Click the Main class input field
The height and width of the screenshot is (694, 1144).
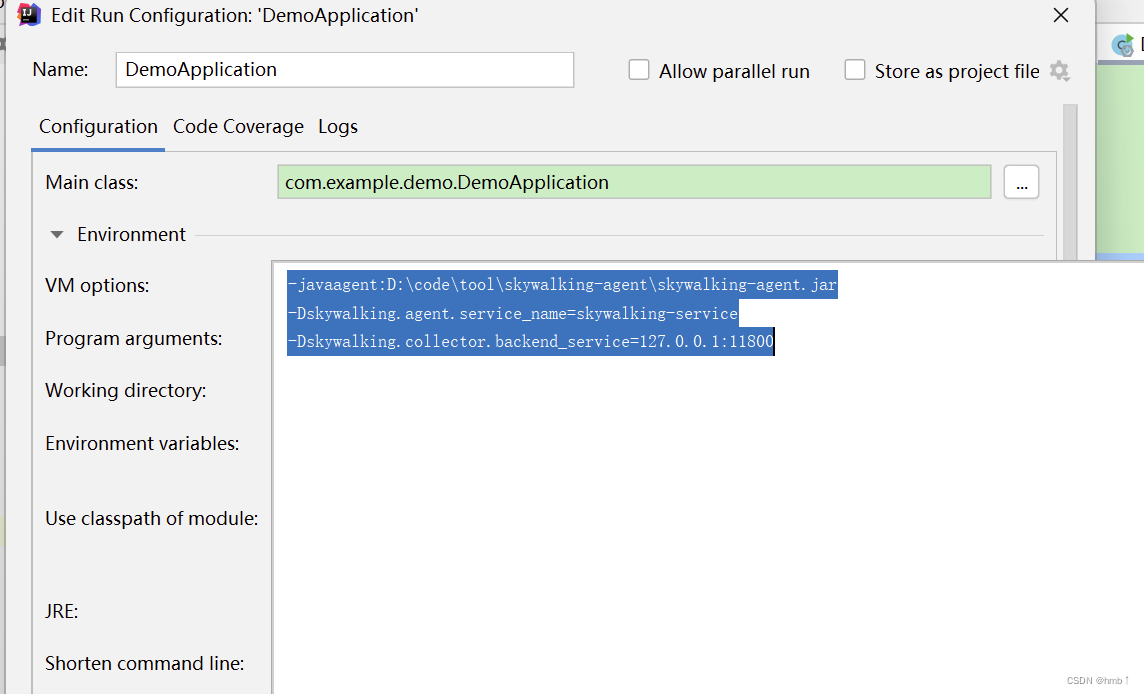coord(634,182)
